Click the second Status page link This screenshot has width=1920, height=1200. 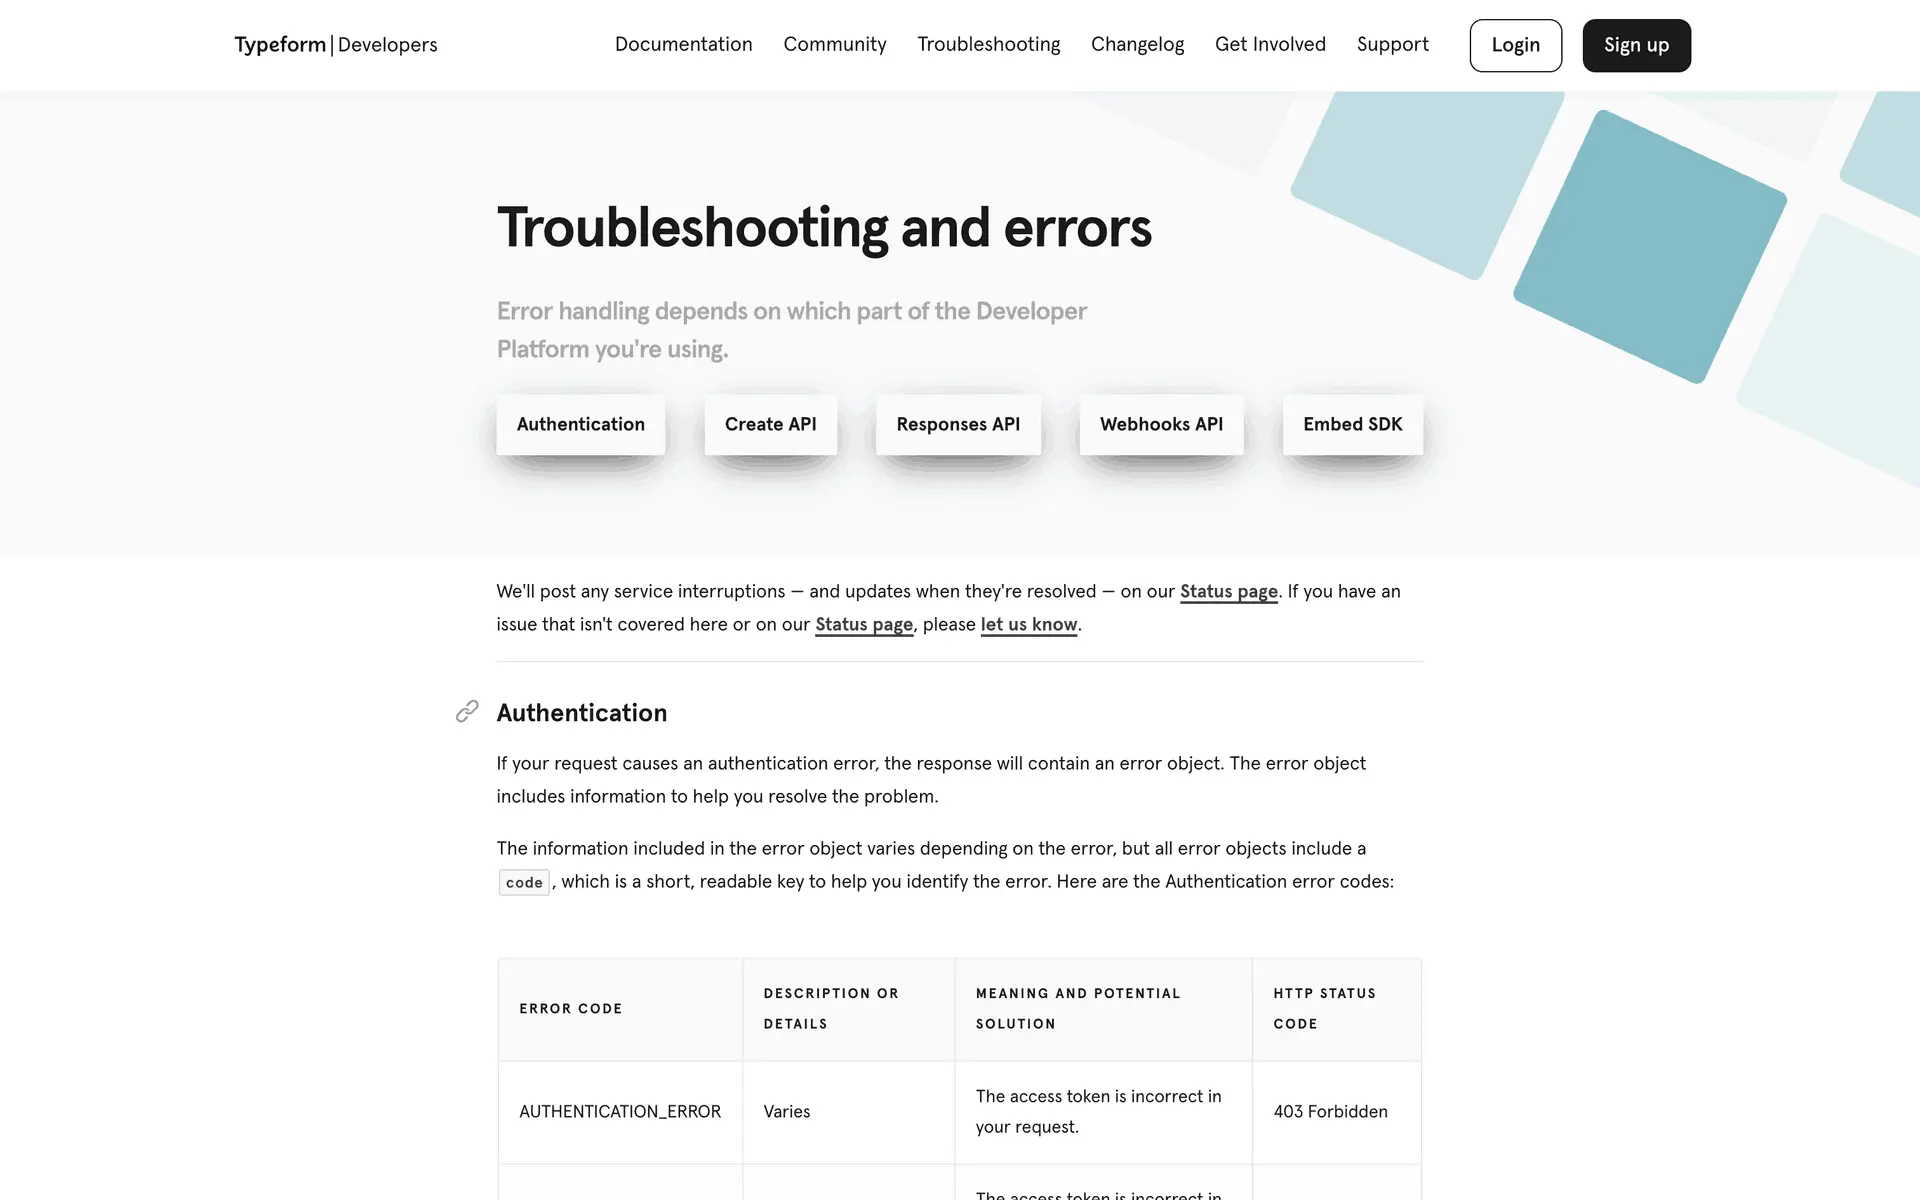(x=863, y=624)
